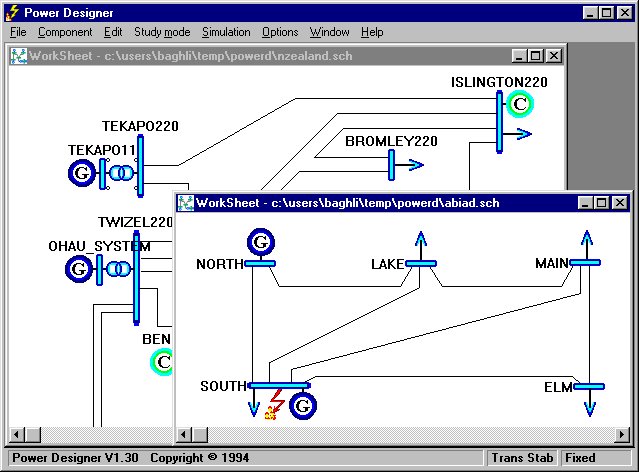Screen dimensions: 639x472
Task: Select the ISLINGTON220 vertical busbar
Action: (x=499, y=122)
